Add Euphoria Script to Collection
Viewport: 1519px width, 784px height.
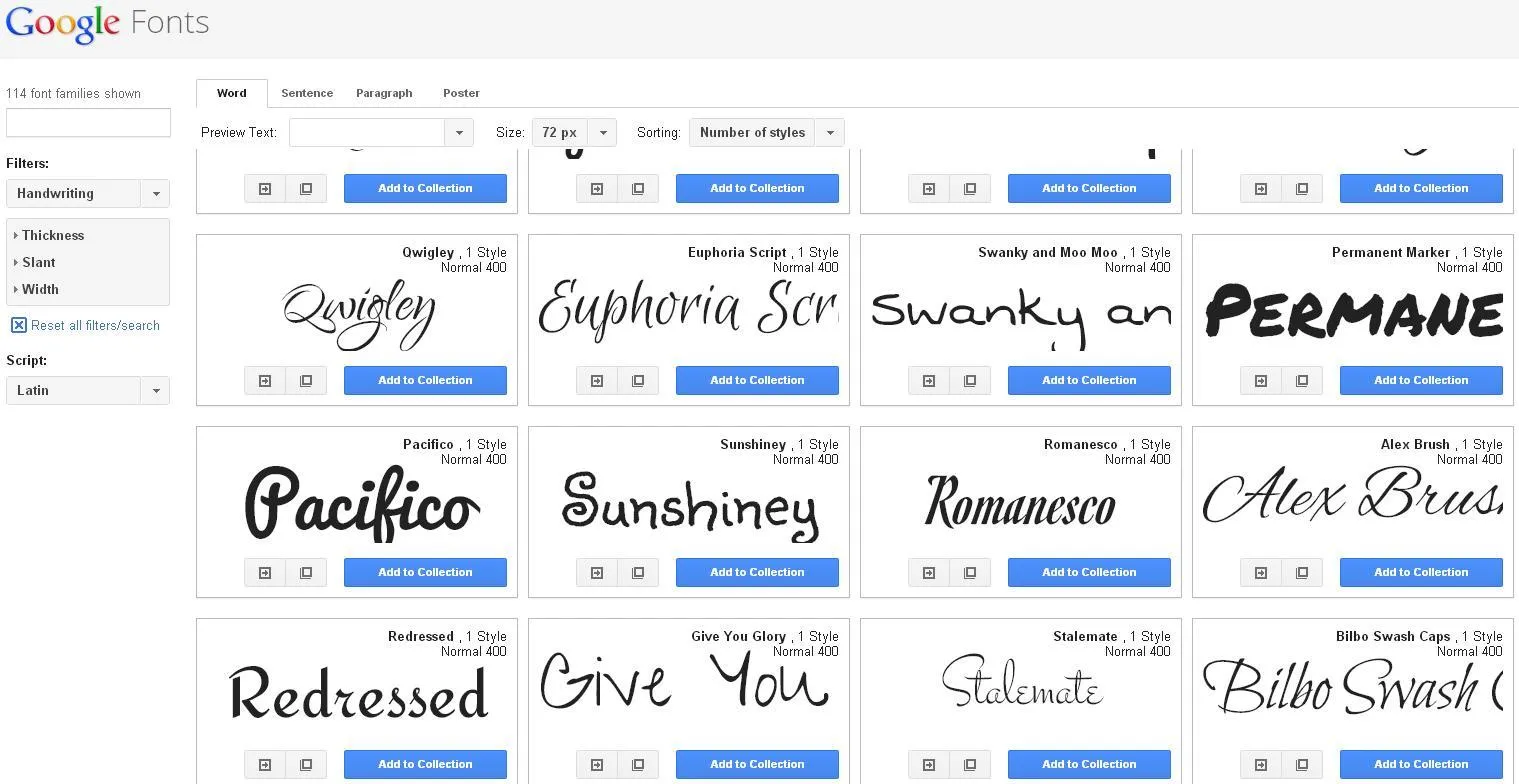[x=757, y=380]
